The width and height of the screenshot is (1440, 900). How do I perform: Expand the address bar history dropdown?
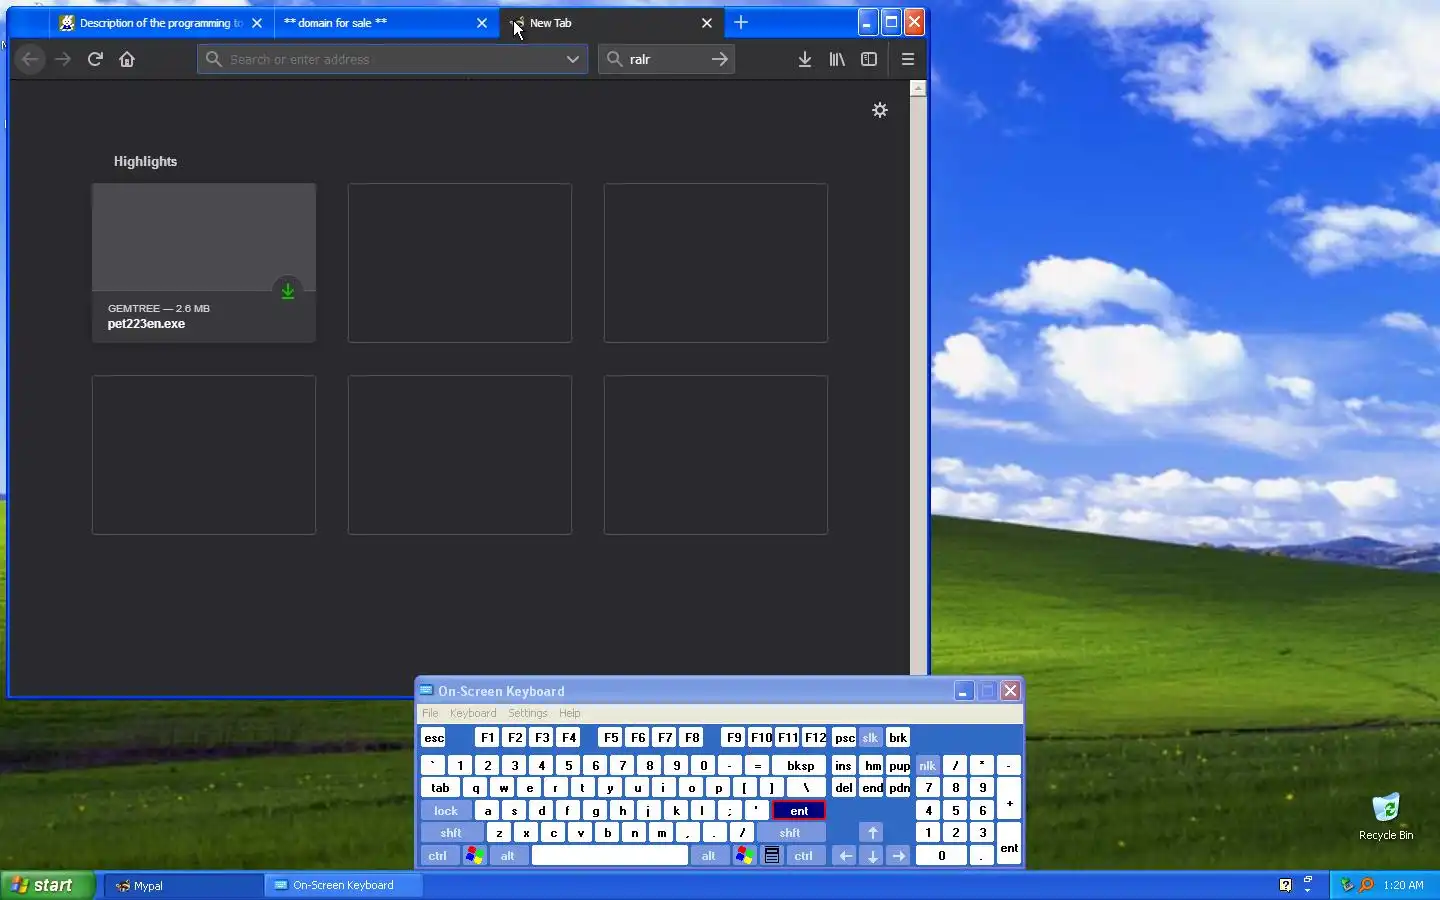[x=573, y=59]
